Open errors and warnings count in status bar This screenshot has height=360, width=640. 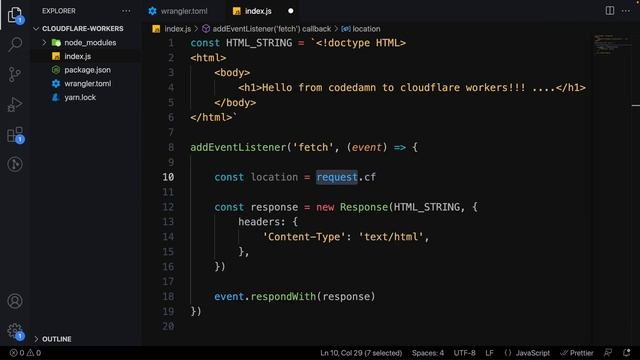tap(25, 353)
